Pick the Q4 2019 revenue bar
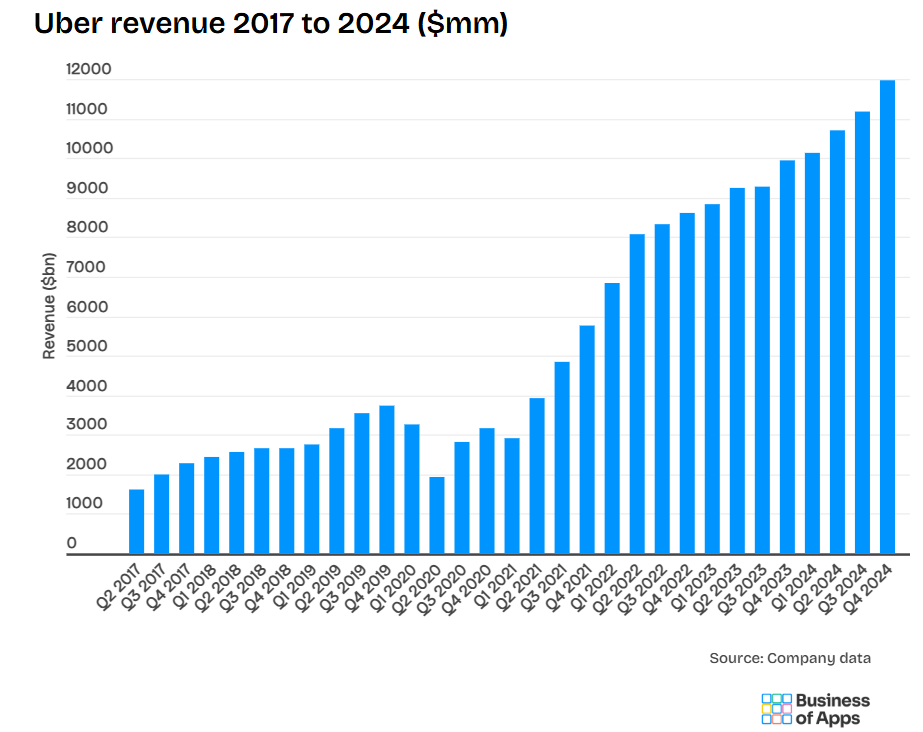Viewport: 923px width, 732px height. coord(387,480)
